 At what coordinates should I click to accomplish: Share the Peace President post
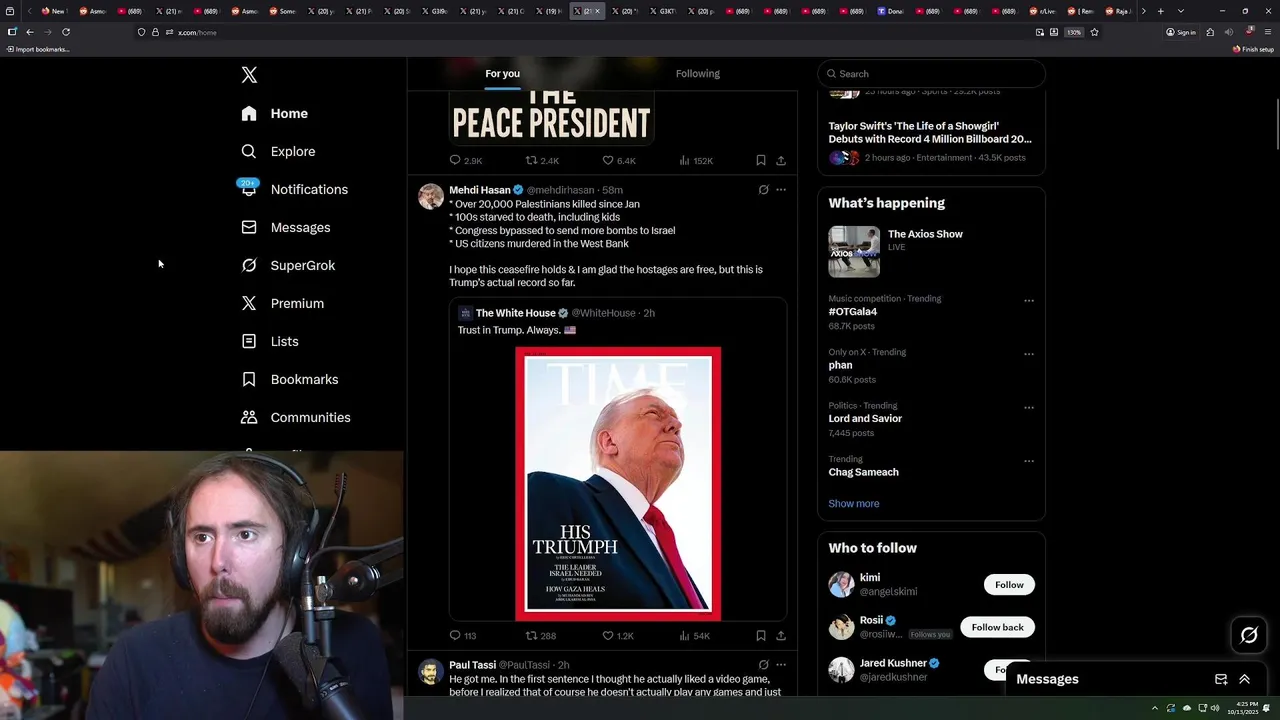pos(781,160)
